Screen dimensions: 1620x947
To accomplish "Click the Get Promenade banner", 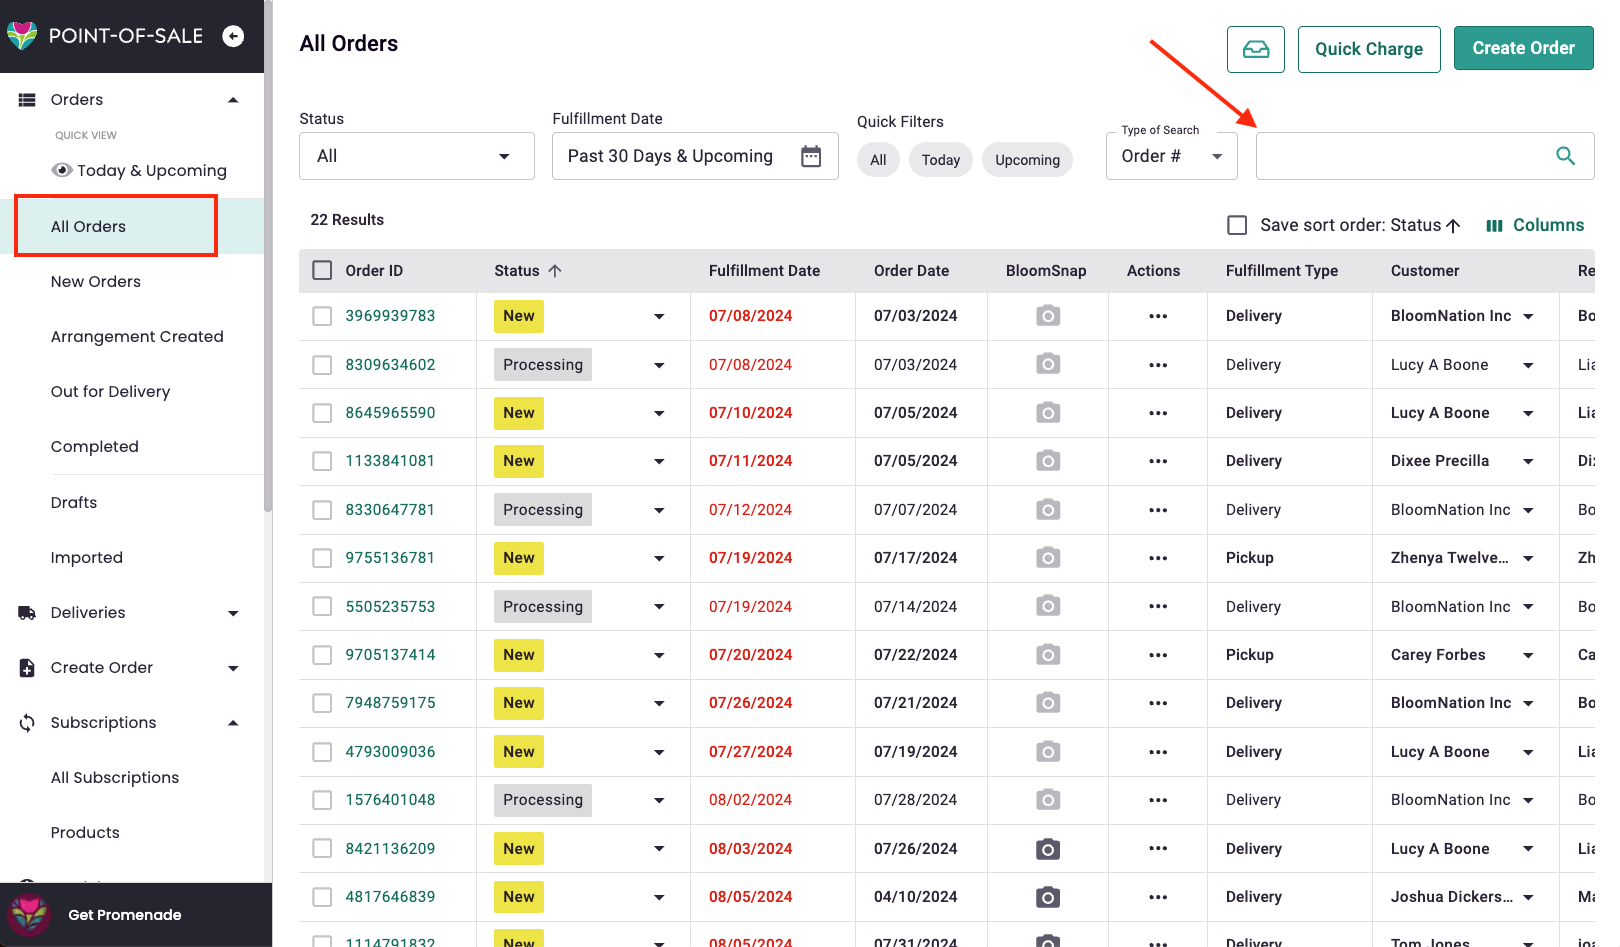I will click(136, 915).
